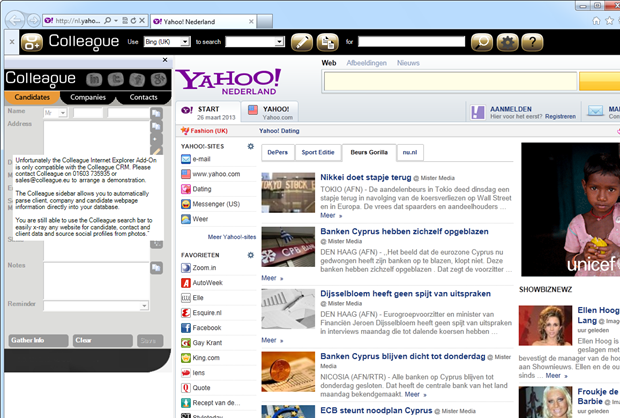This screenshot has height=418, width=620.
Task: Click the Meer Yahoo!-sites link
Action: coord(232,237)
